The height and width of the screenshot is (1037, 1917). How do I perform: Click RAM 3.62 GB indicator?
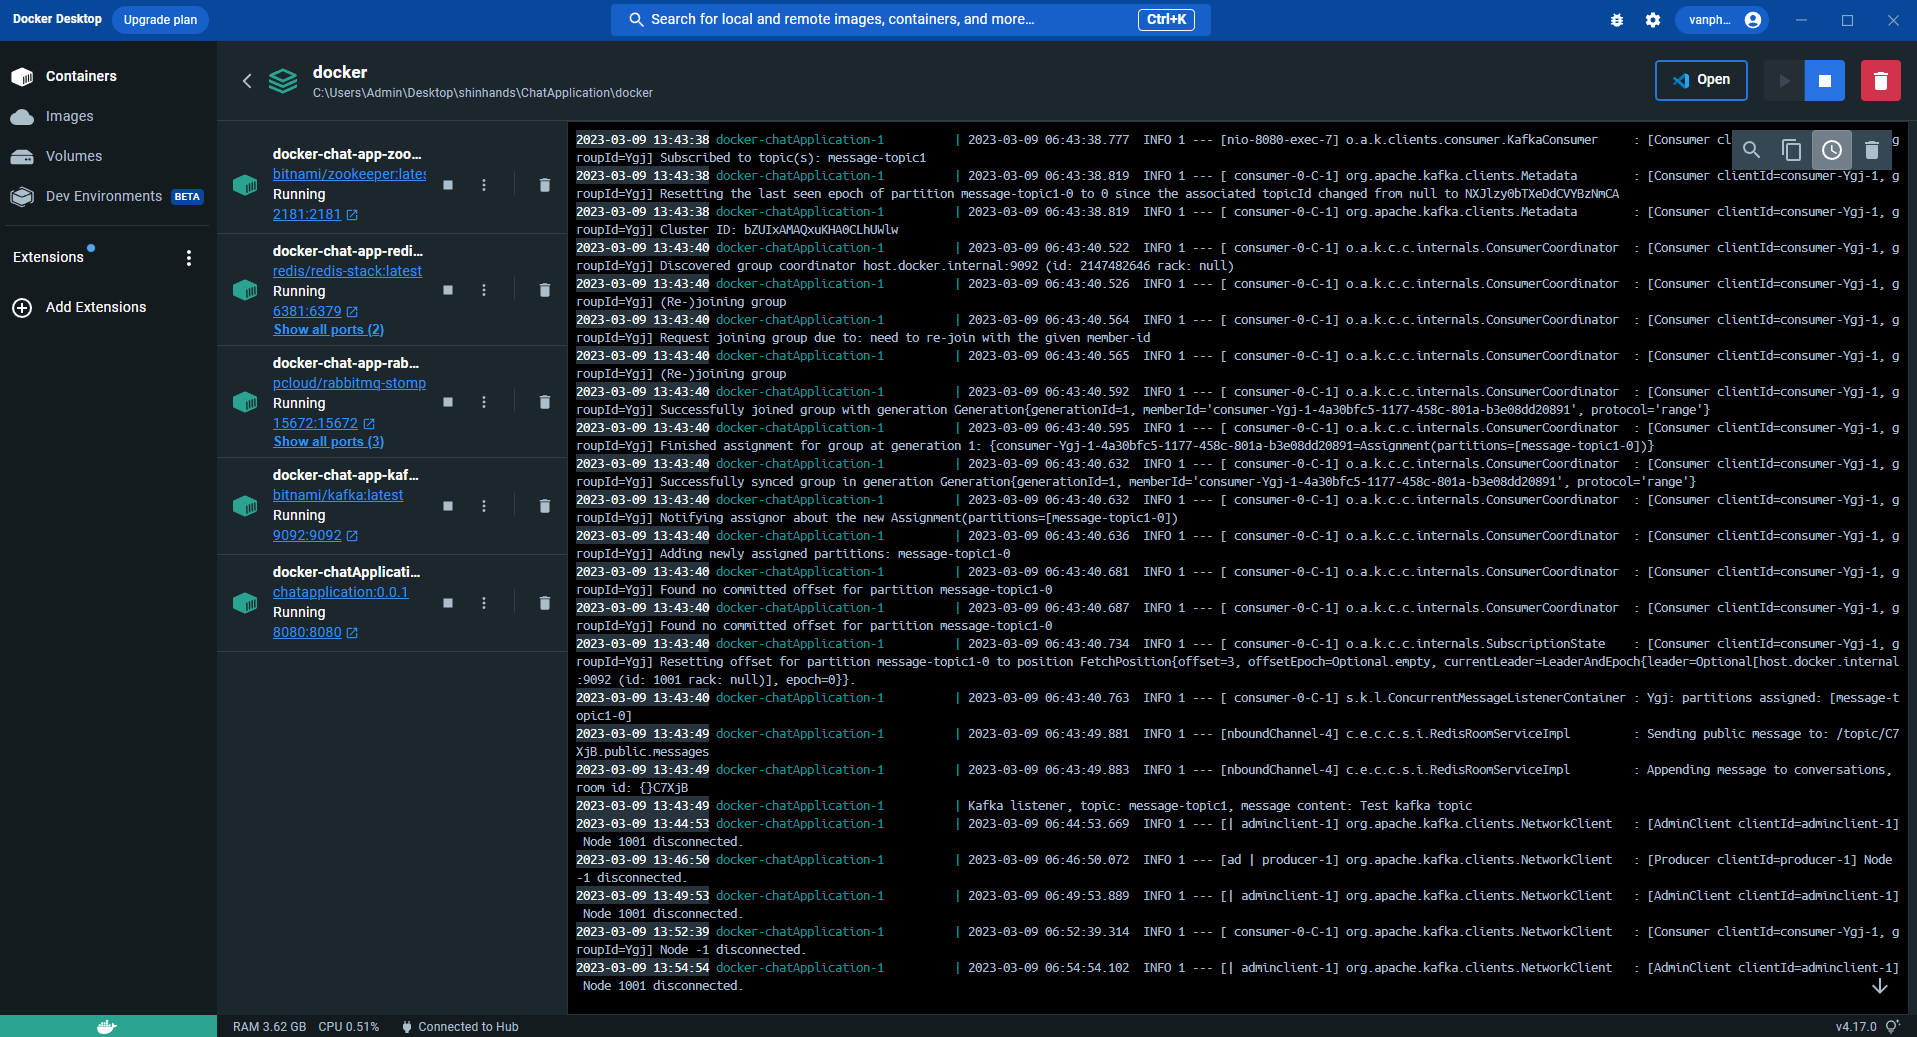coord(269,1027)
